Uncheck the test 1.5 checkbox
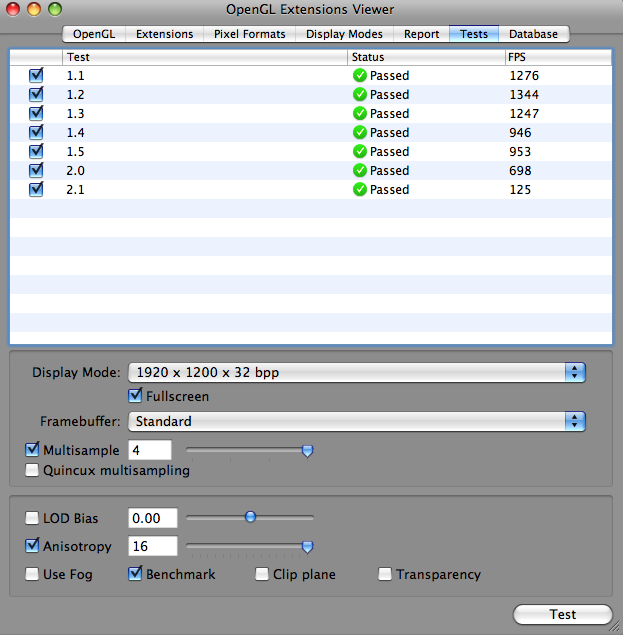 click(x=36, y=151)
